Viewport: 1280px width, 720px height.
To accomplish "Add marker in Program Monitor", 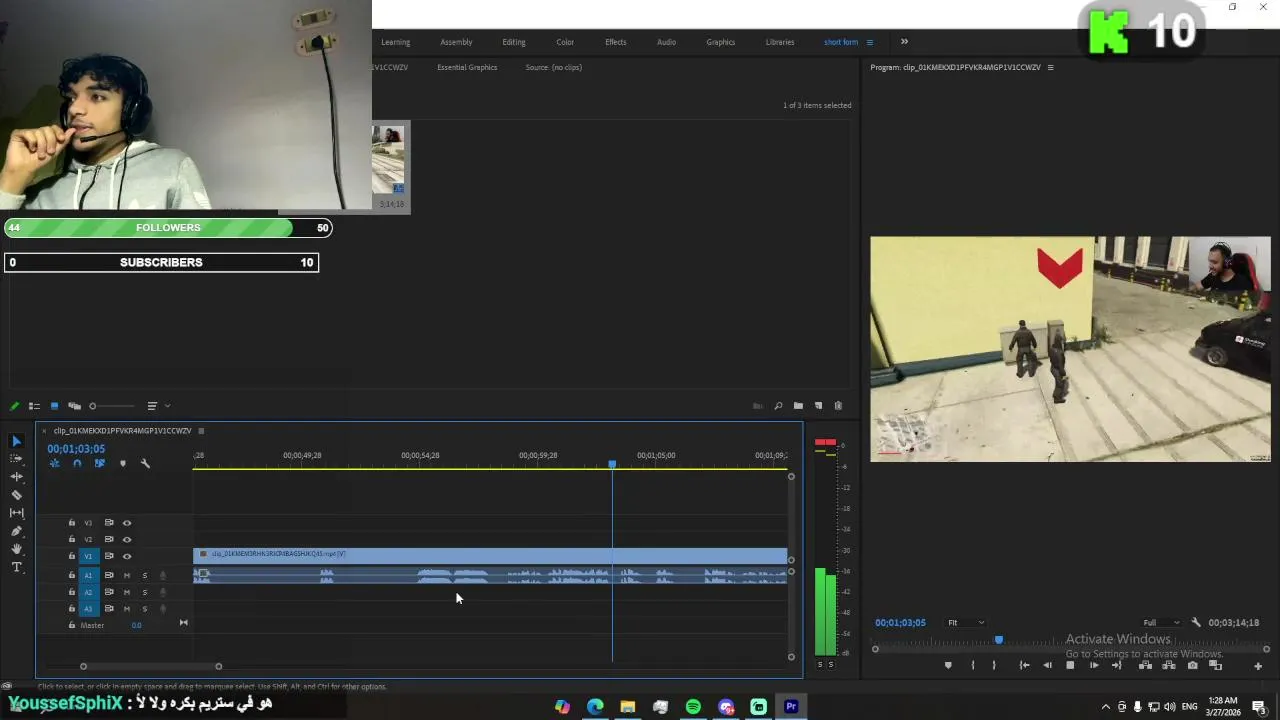I will pyautogui.click(x=948, y=665).
